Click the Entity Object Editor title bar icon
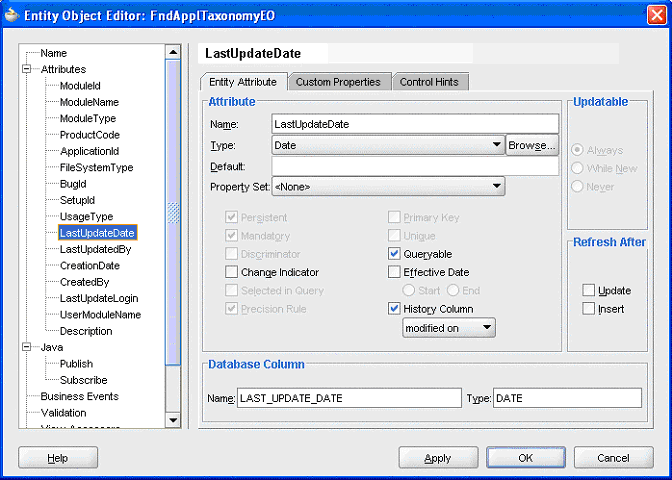This screenshot has width=672, height=480. 12,15
